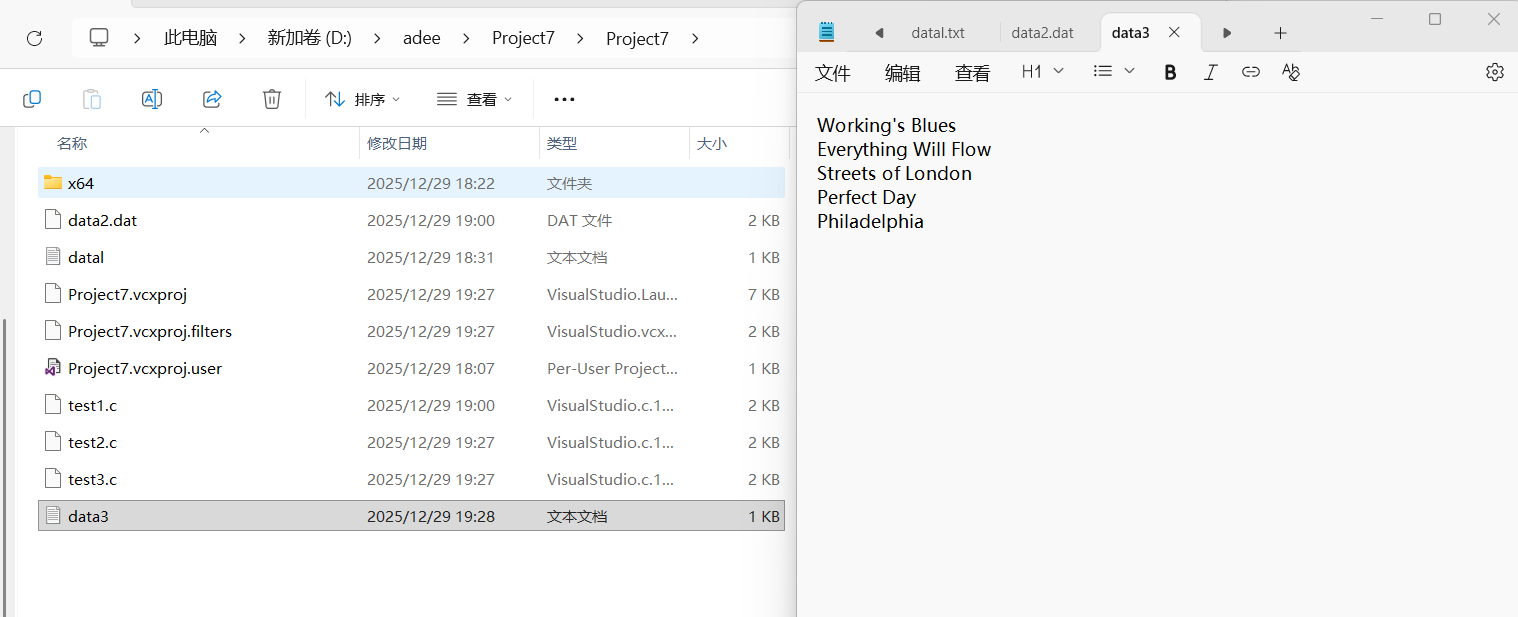
Task: Add a new Notepad tab with plus
Action: tap(1280, 33)
